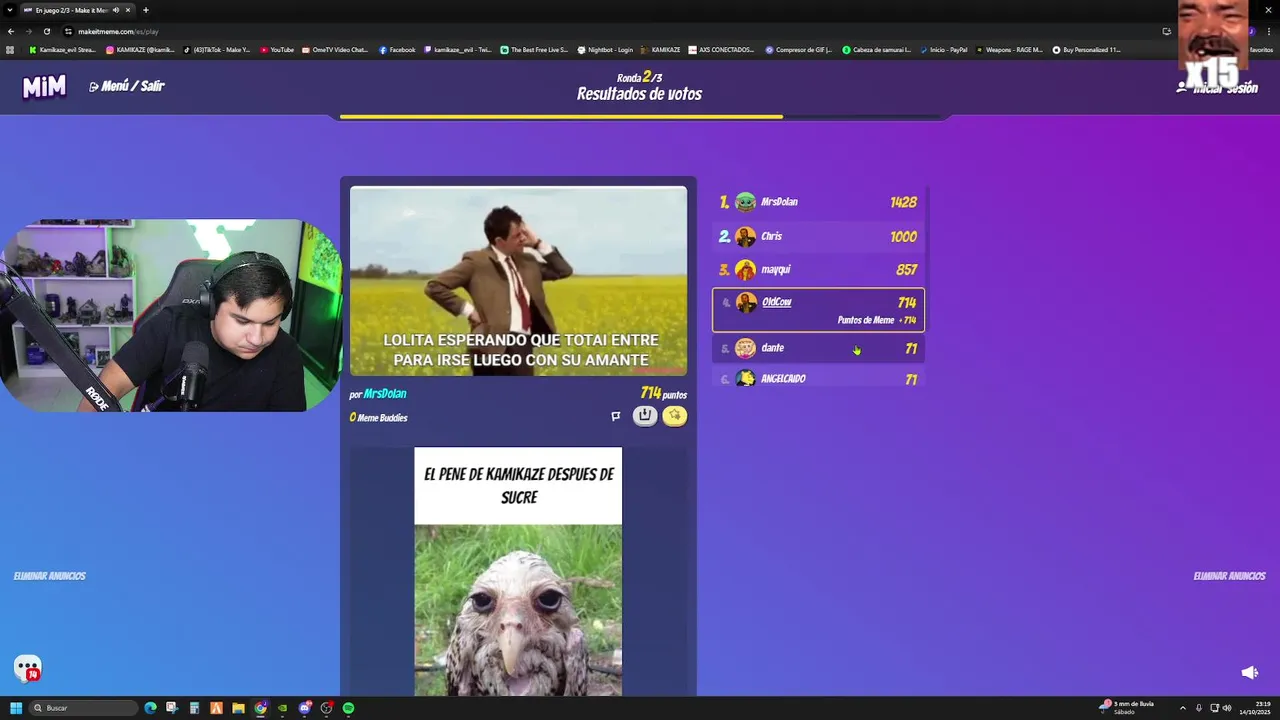
Task: Open Windows Start menu
Action: tap(16, 708)
